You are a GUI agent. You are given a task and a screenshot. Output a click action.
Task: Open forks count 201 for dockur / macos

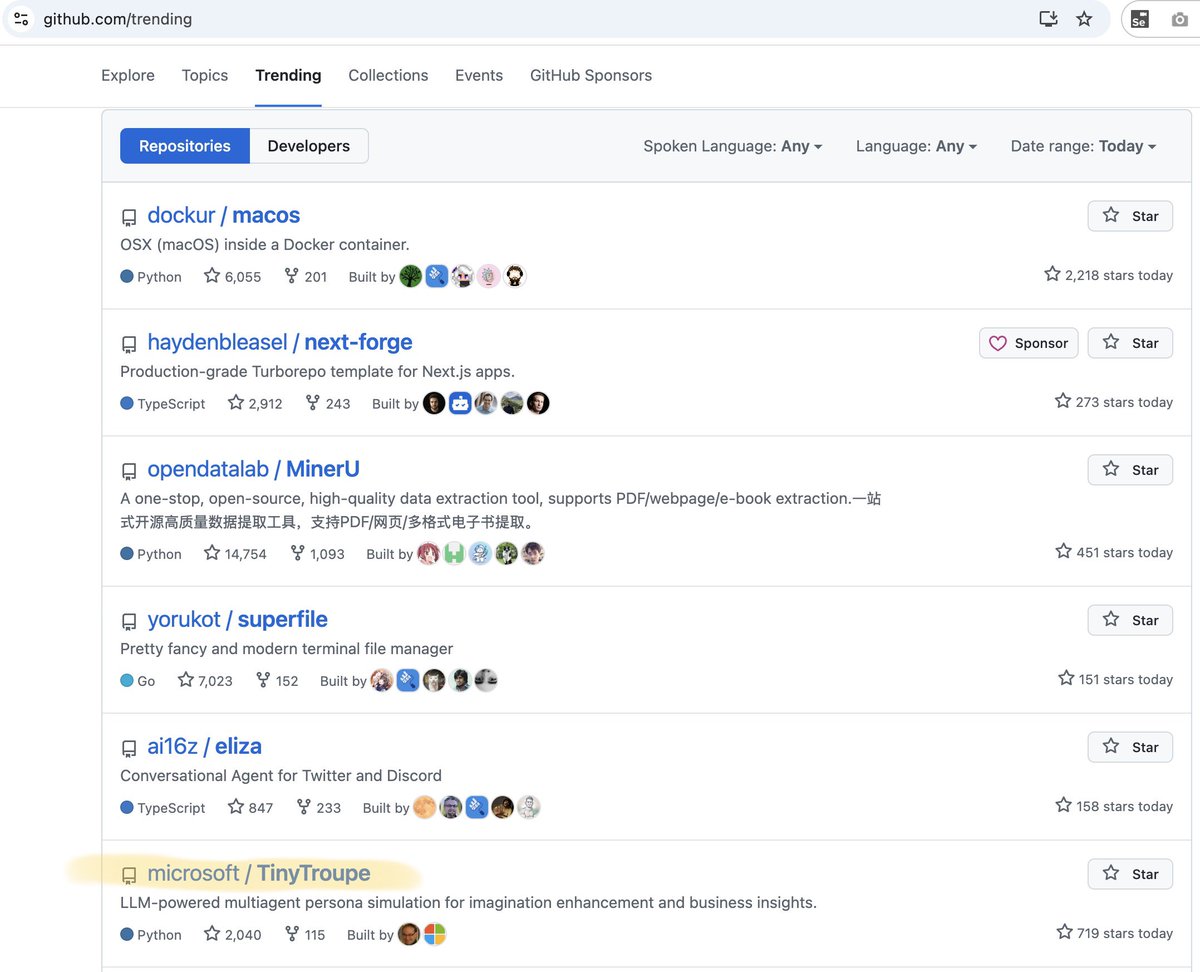pyautogui.click(x=306, y=276)
